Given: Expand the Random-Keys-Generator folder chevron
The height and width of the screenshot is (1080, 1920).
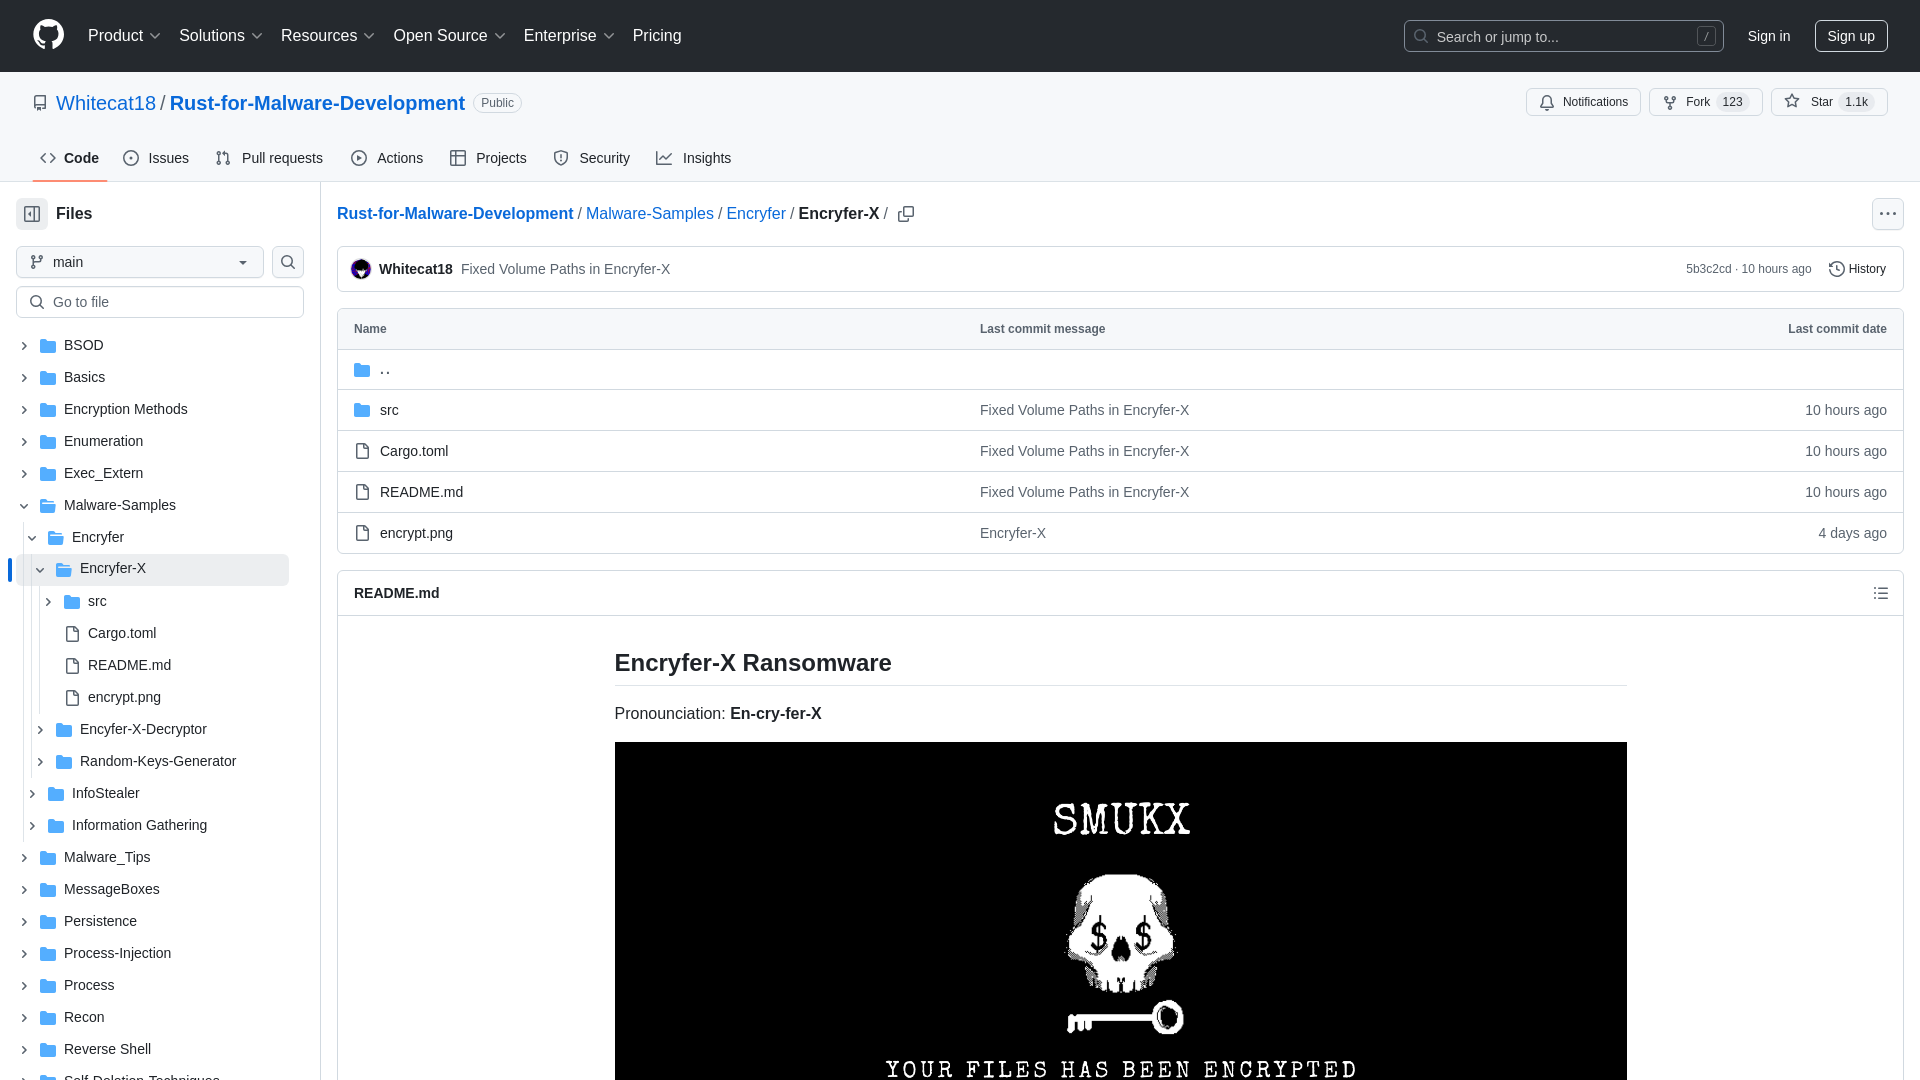Looking at the screenshot, I should tap(40, 762).
